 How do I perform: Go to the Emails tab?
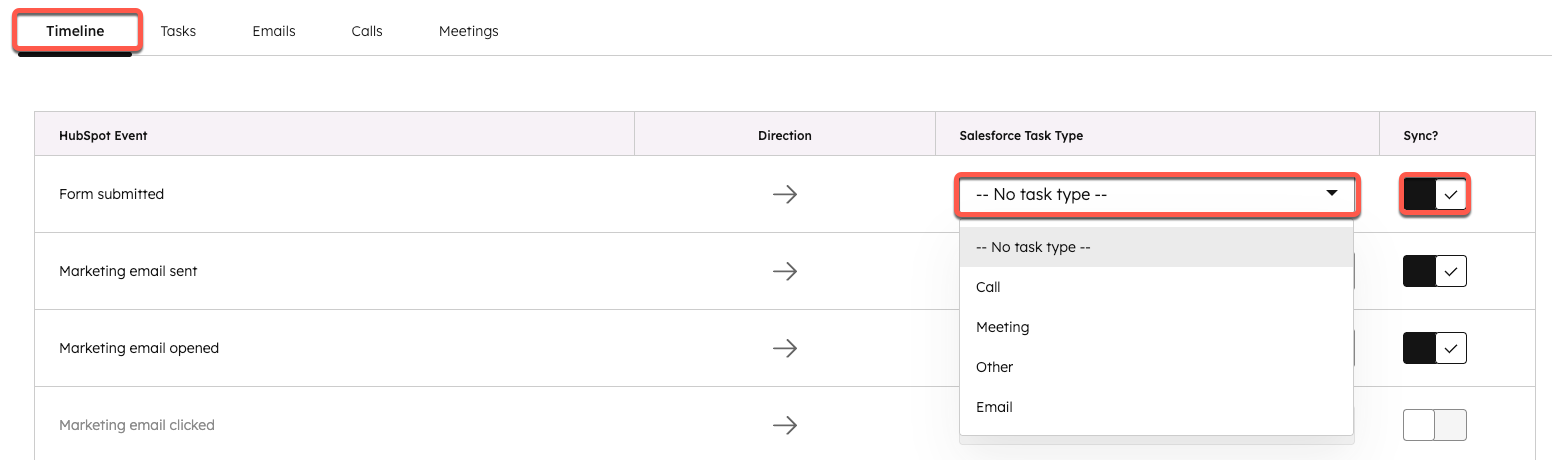(273, 31)
